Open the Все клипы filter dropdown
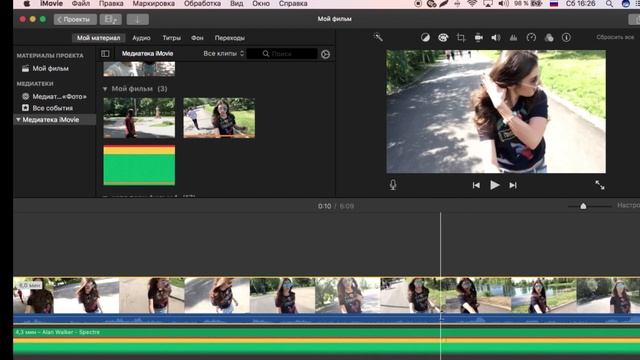This screenshot has width=640, height=360. point(224,53)
